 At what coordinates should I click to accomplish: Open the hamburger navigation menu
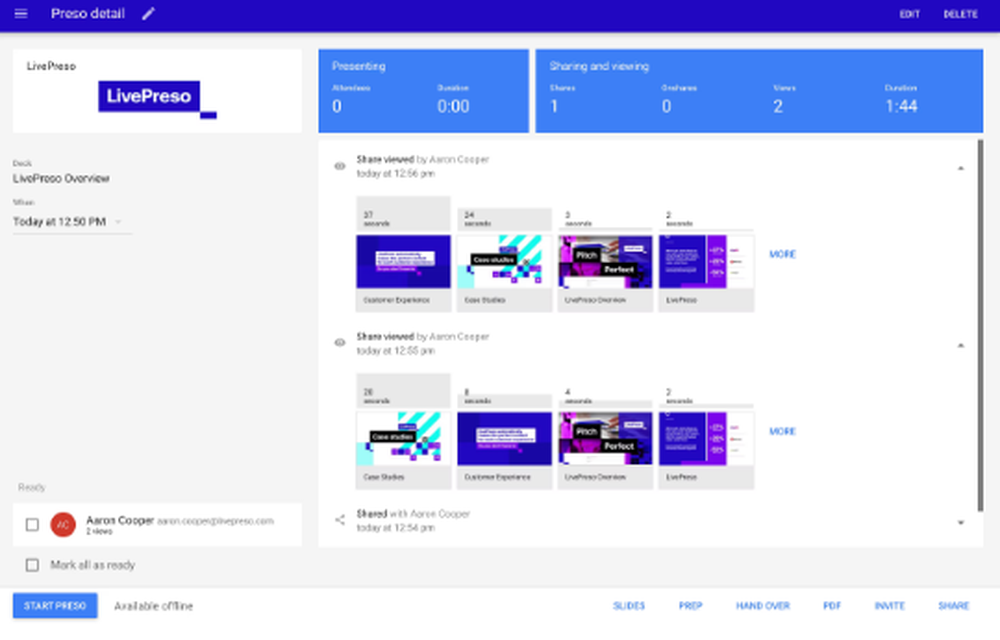(21, 13)
